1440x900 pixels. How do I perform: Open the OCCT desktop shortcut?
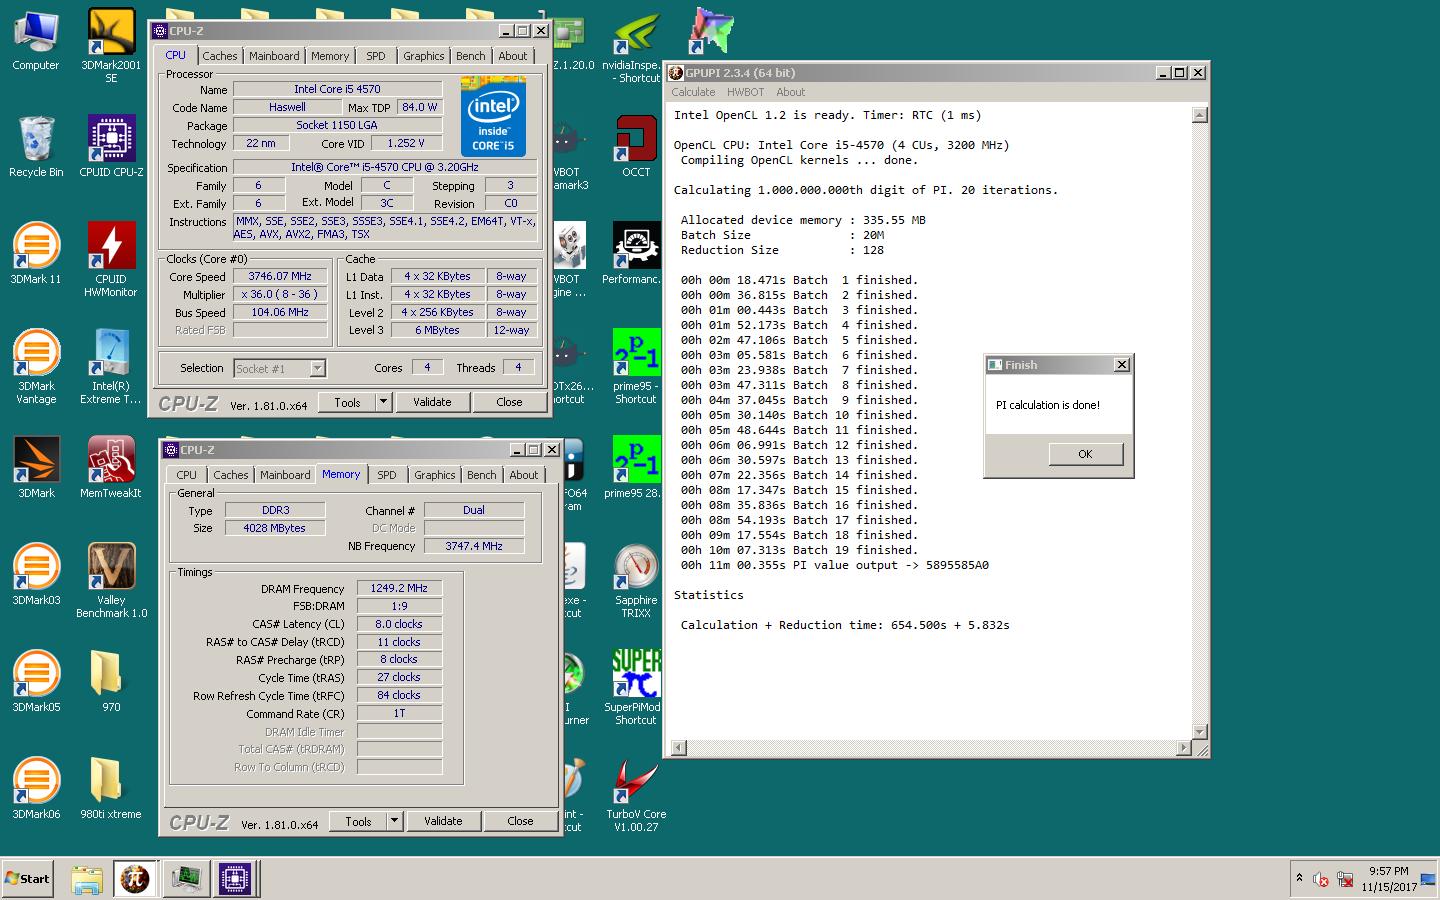(x=636, y=146)
